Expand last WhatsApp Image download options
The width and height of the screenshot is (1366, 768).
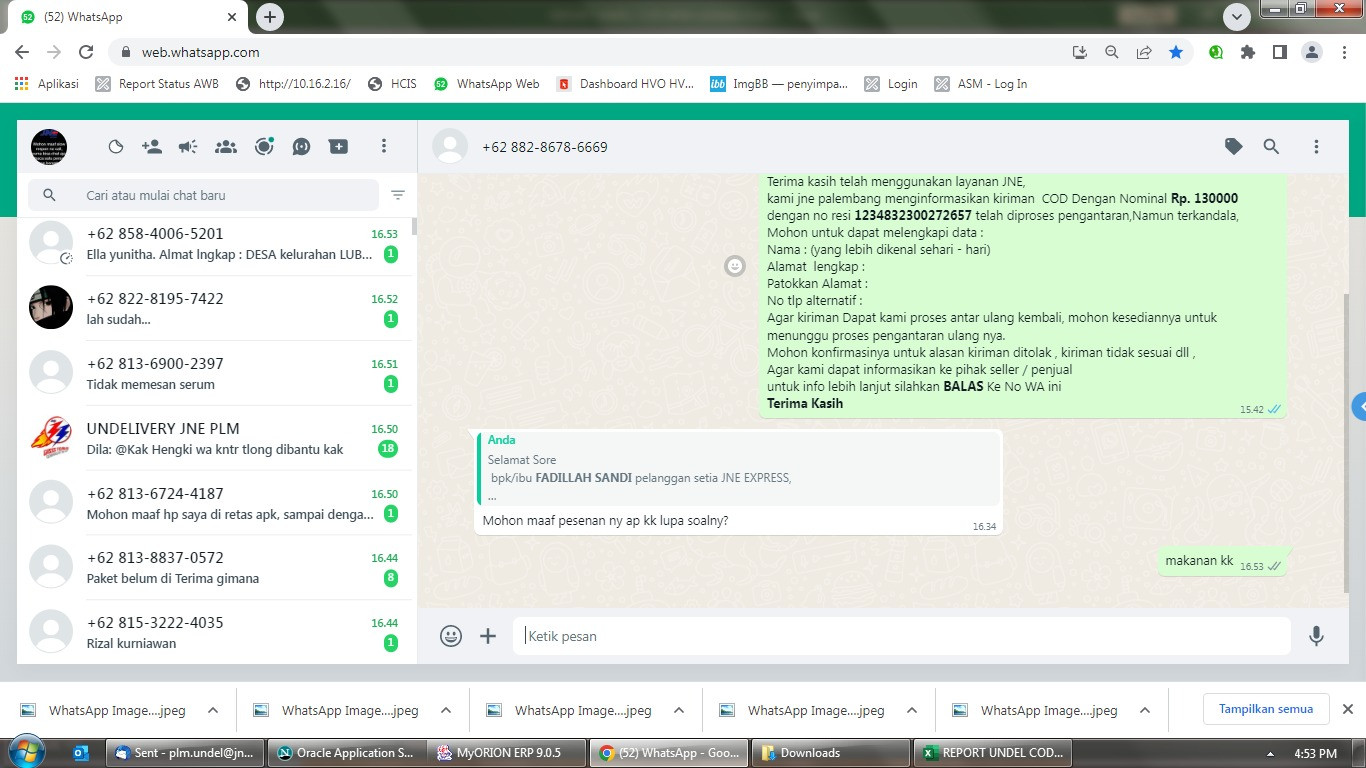coord(1145,710)
